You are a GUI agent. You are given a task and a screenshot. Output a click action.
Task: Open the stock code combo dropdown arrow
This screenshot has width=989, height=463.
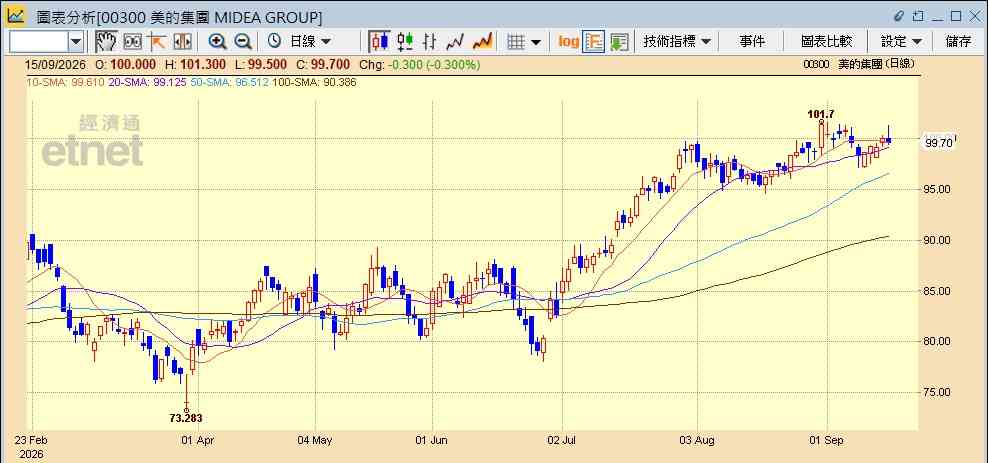tap(76, 42)
